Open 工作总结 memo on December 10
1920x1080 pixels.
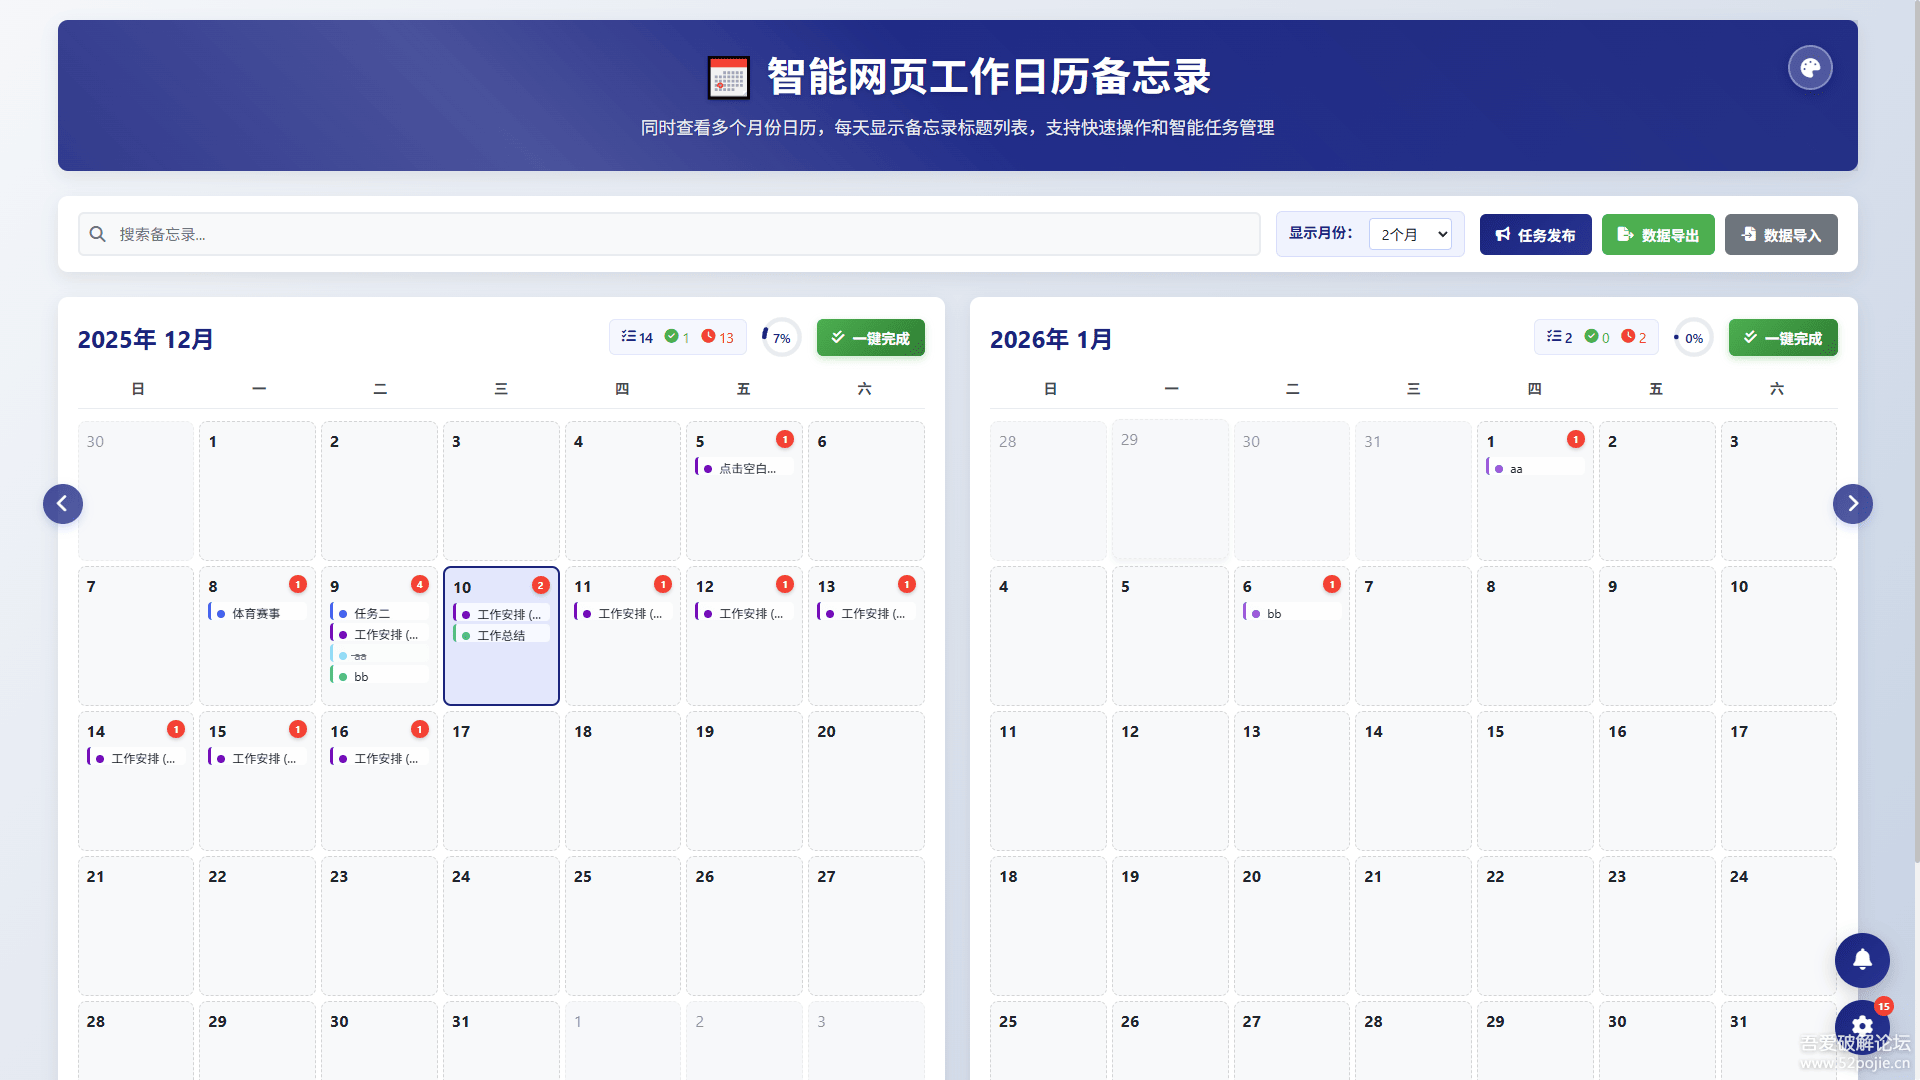pos(501,635)
